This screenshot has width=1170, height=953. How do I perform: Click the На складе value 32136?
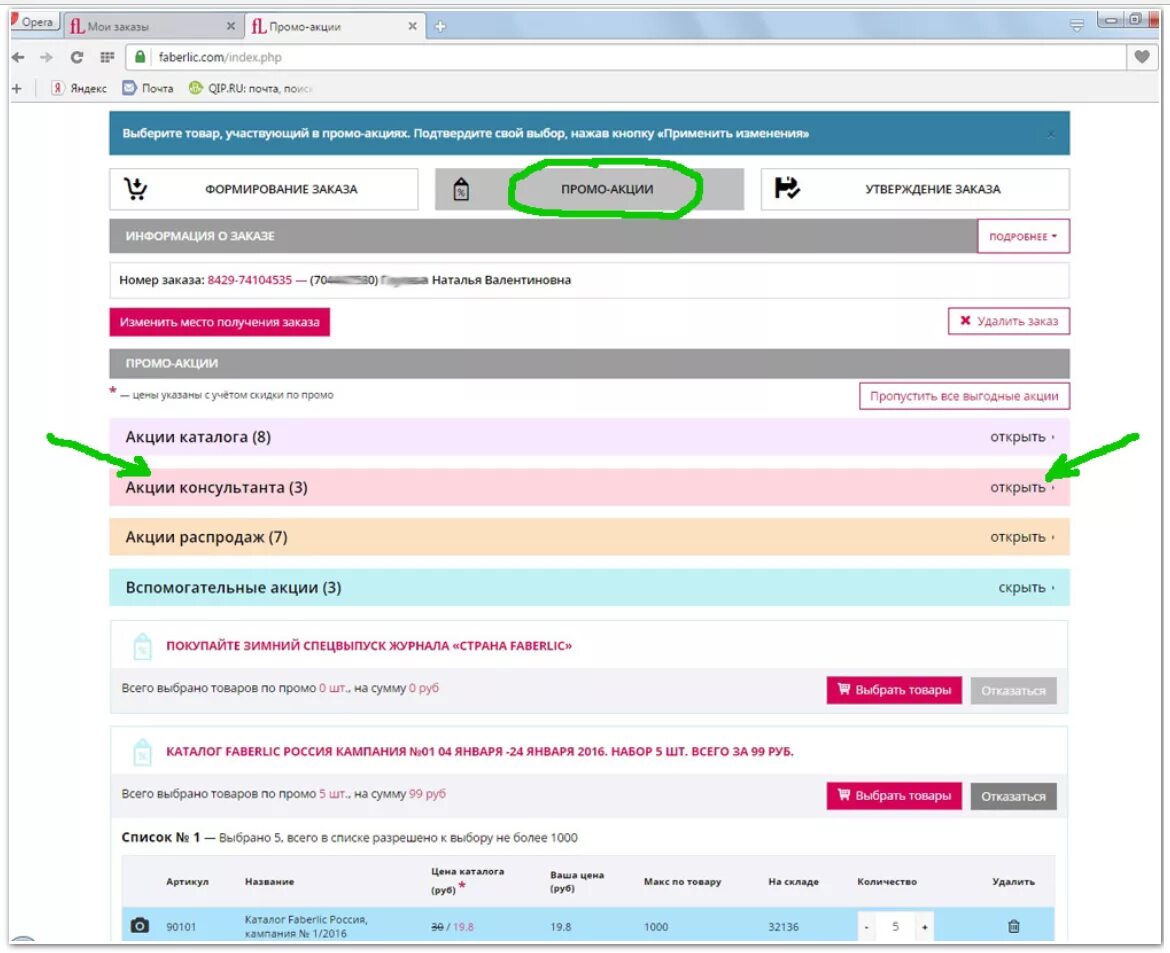pos(783,927)
